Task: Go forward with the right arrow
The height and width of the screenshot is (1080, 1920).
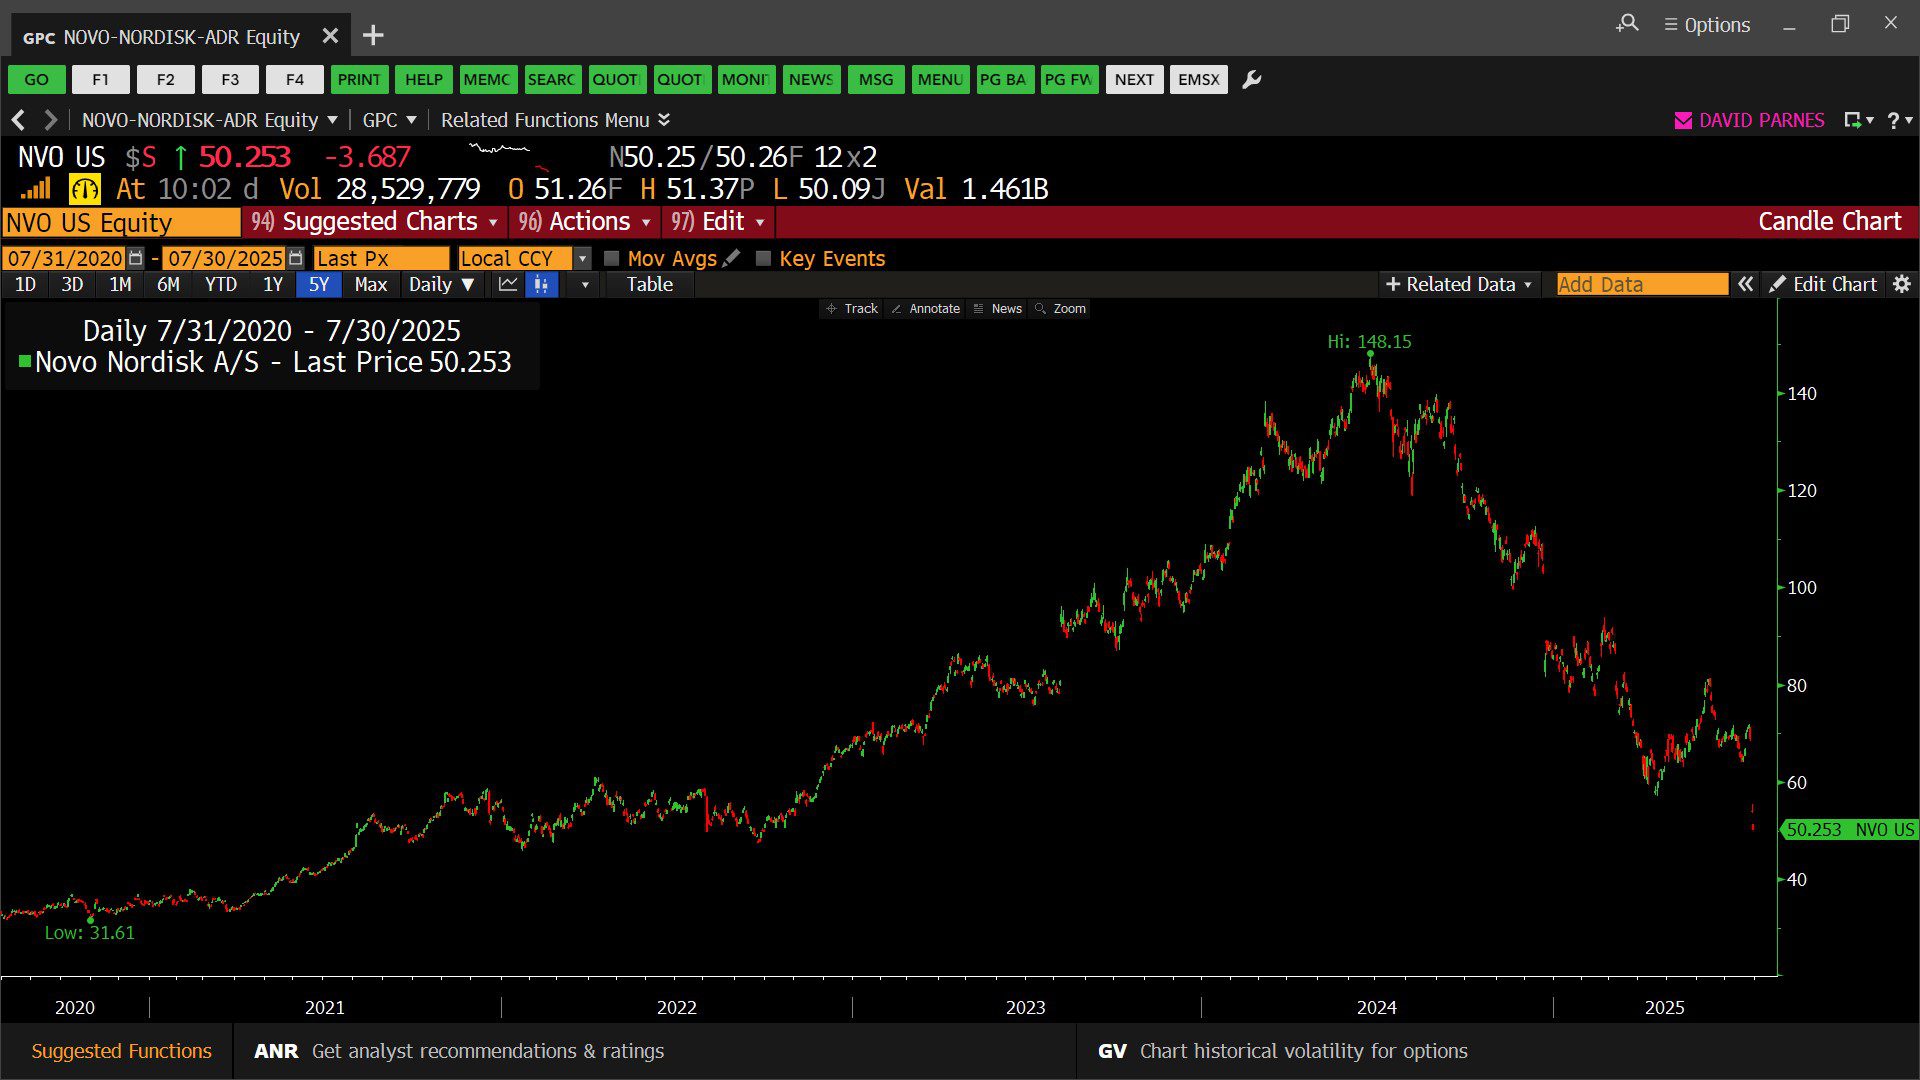Action: [x=50, y=120]
